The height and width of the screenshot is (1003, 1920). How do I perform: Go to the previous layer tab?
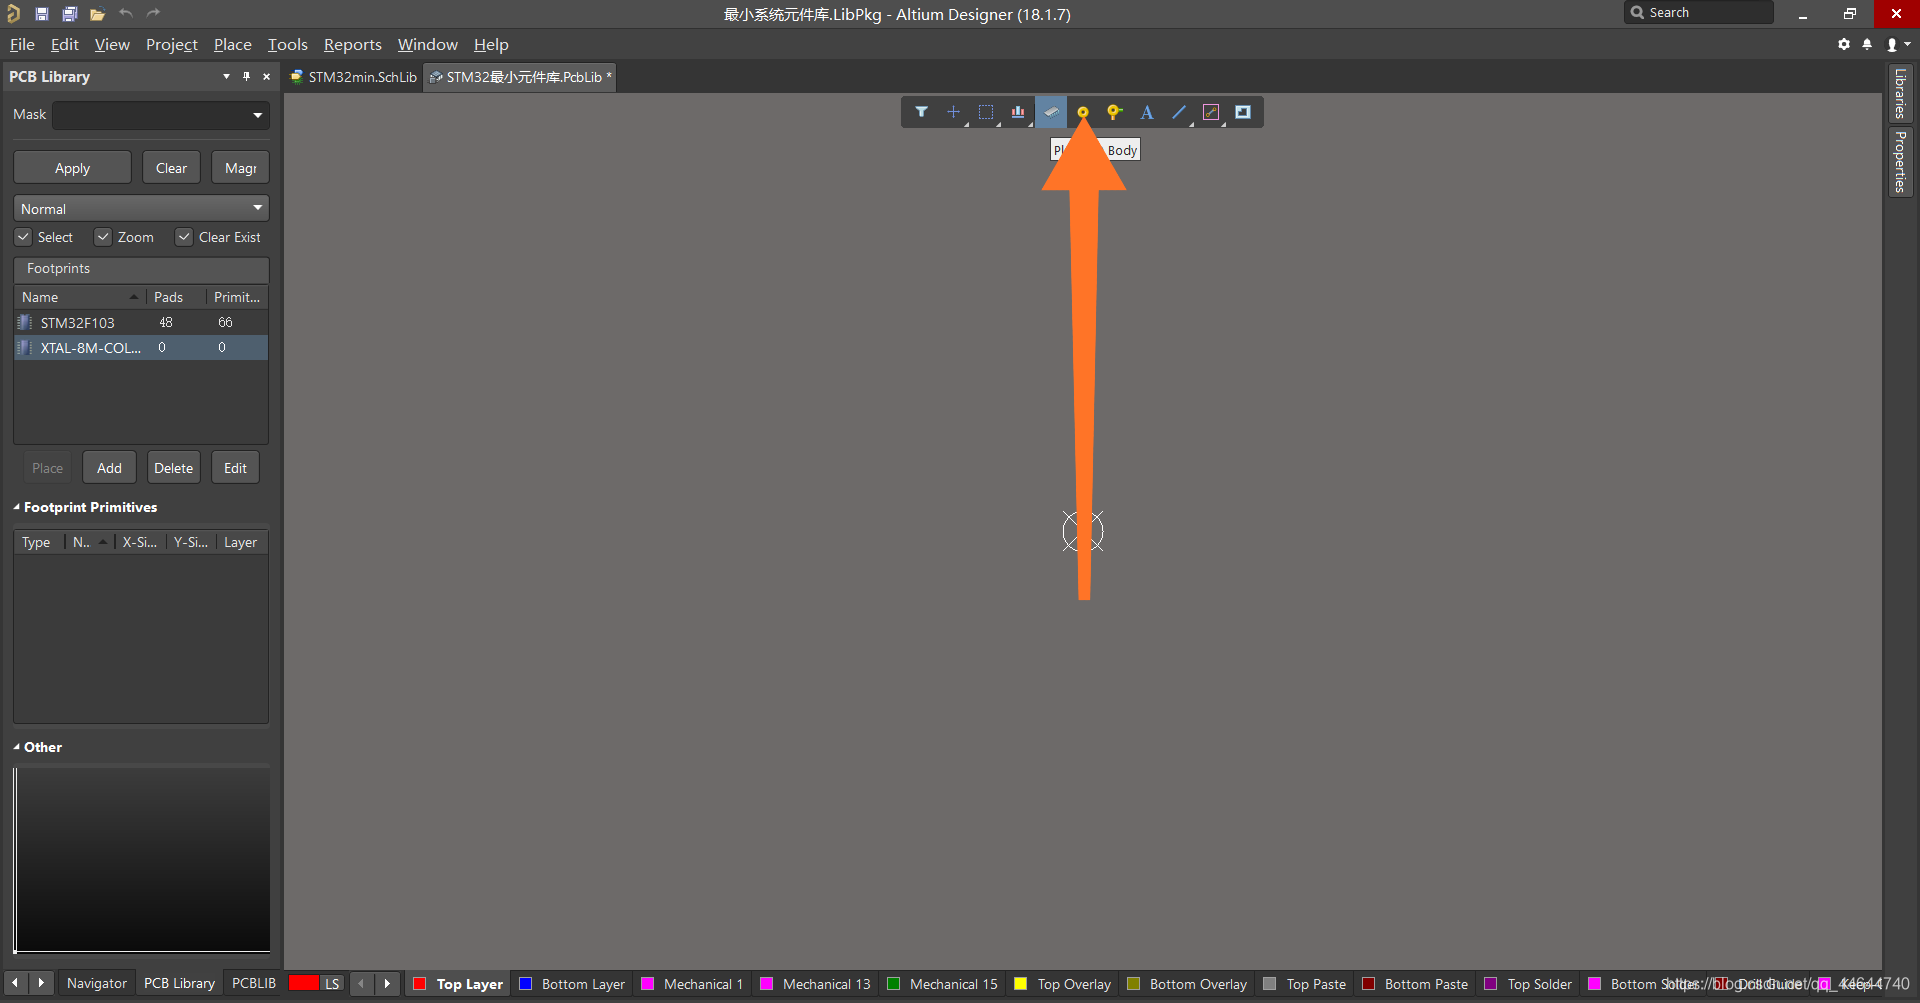(x=362, y=983)
